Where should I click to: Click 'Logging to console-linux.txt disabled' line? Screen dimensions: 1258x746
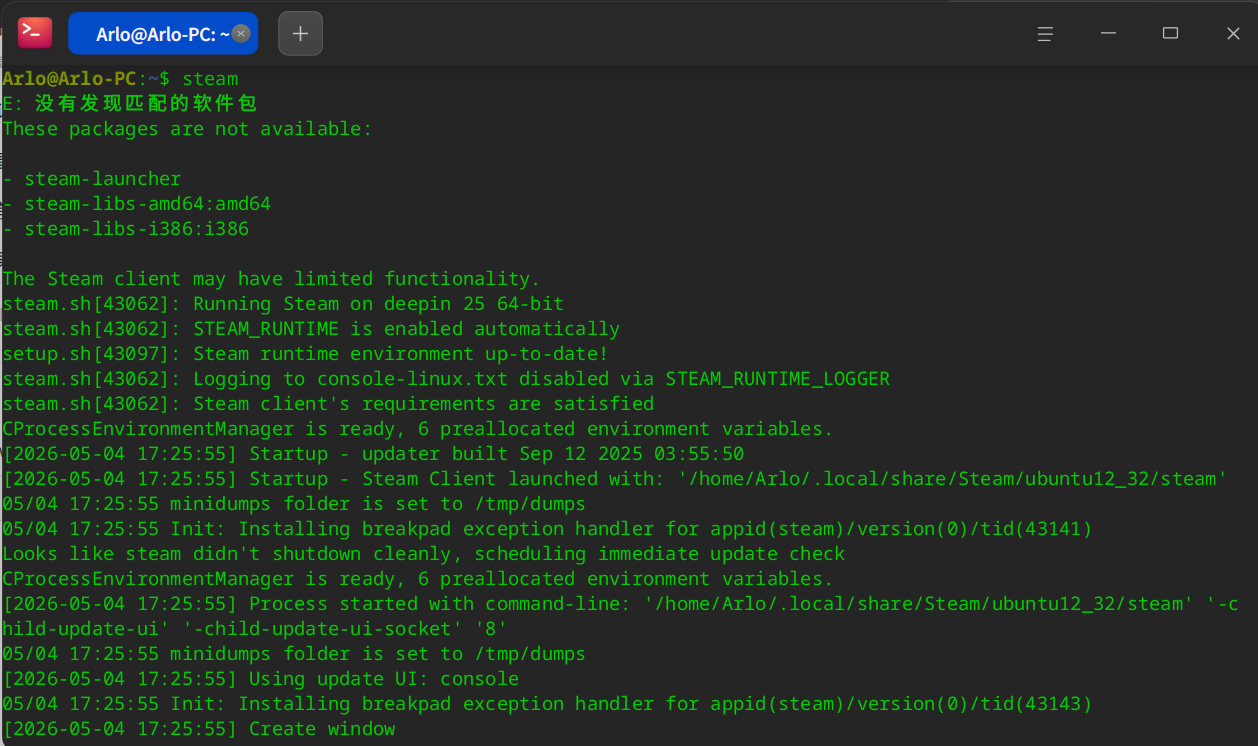coord(446,379)
